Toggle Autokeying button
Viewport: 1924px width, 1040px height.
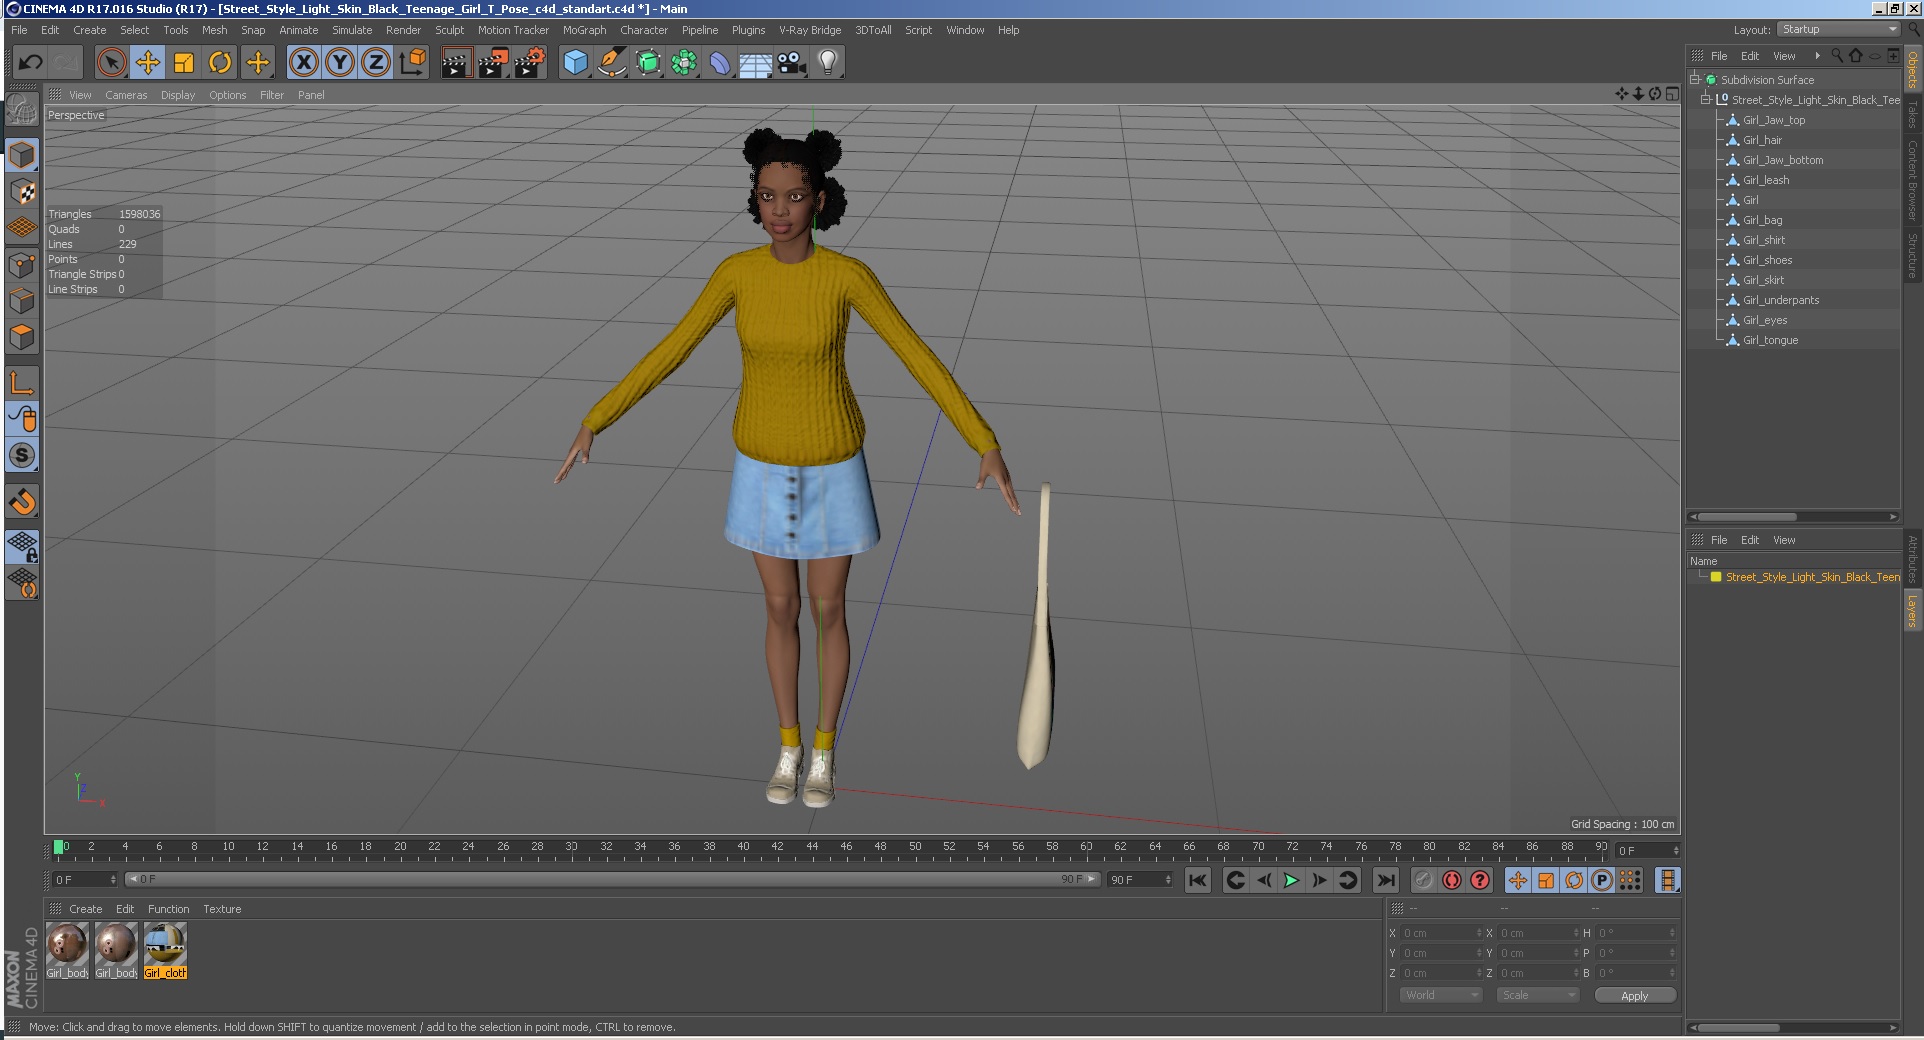click(x=1451, y=880)
